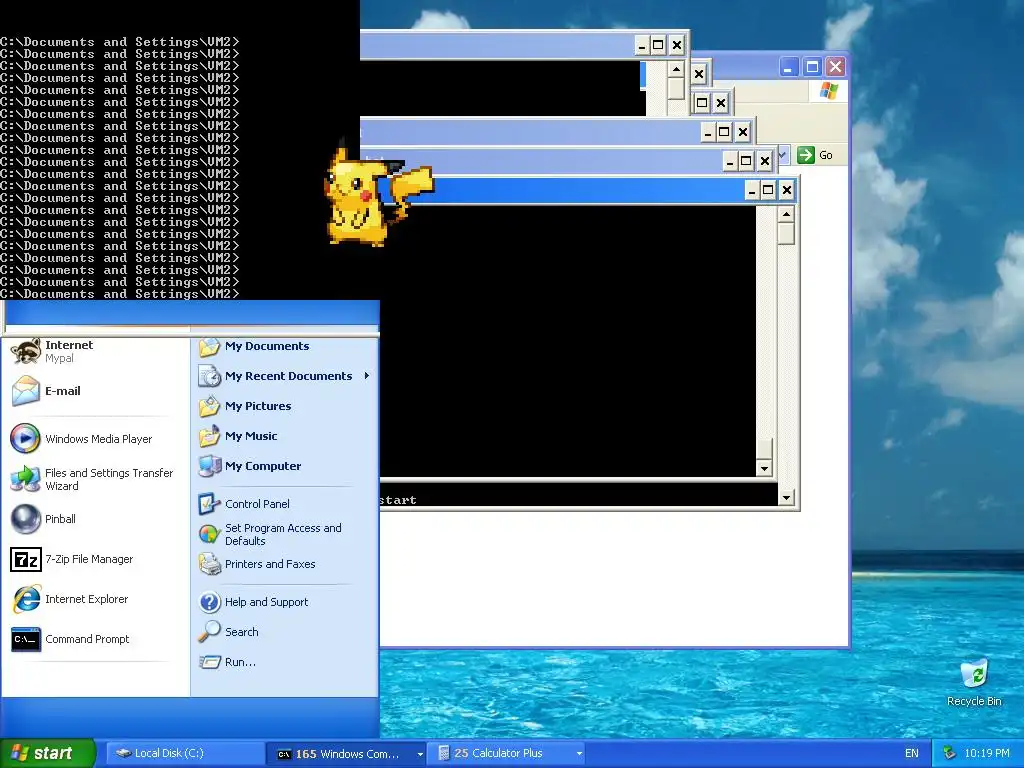
Task: Expand Windows Command group dropdown arrow
Action: [420, 754]
